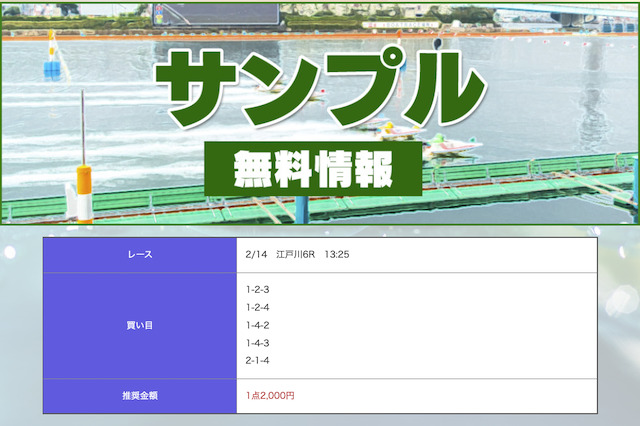Click the bet combination 1-2-4
This screenshot has height=426, width=640.
258,307
